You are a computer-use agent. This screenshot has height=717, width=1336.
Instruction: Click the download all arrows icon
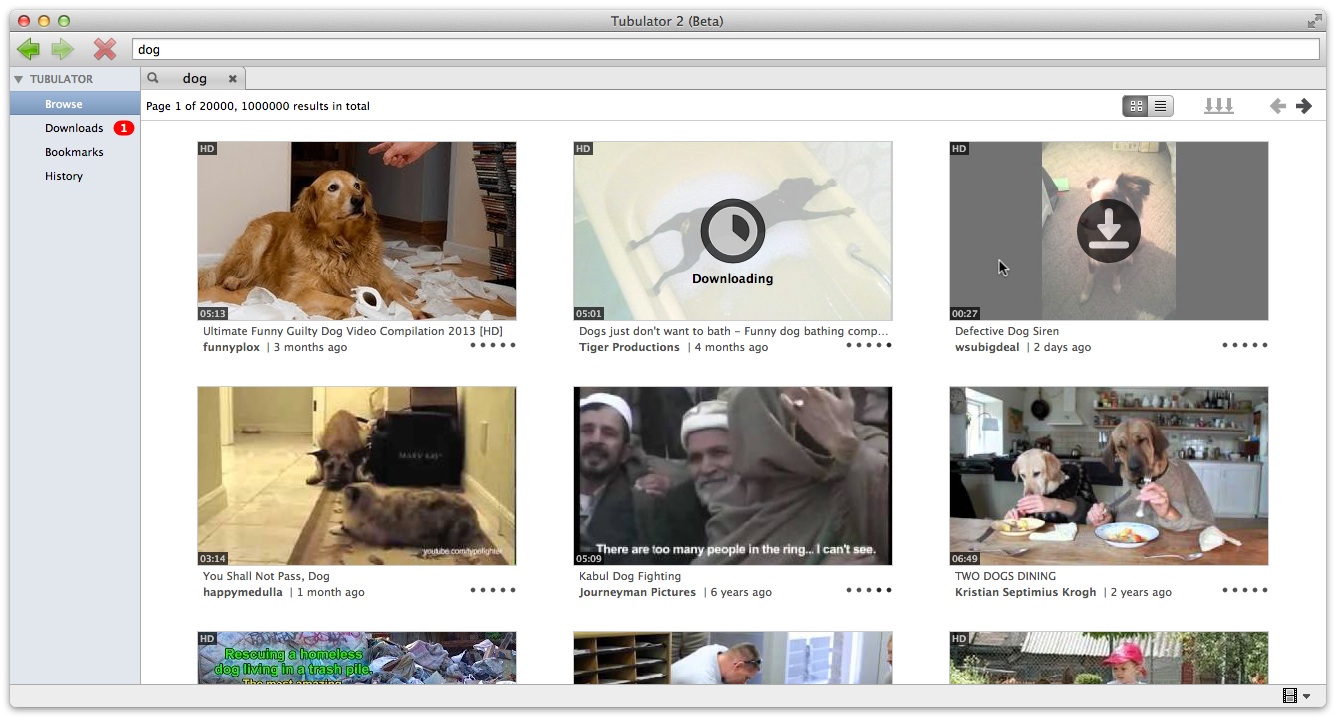click(x=1218, y=105)
